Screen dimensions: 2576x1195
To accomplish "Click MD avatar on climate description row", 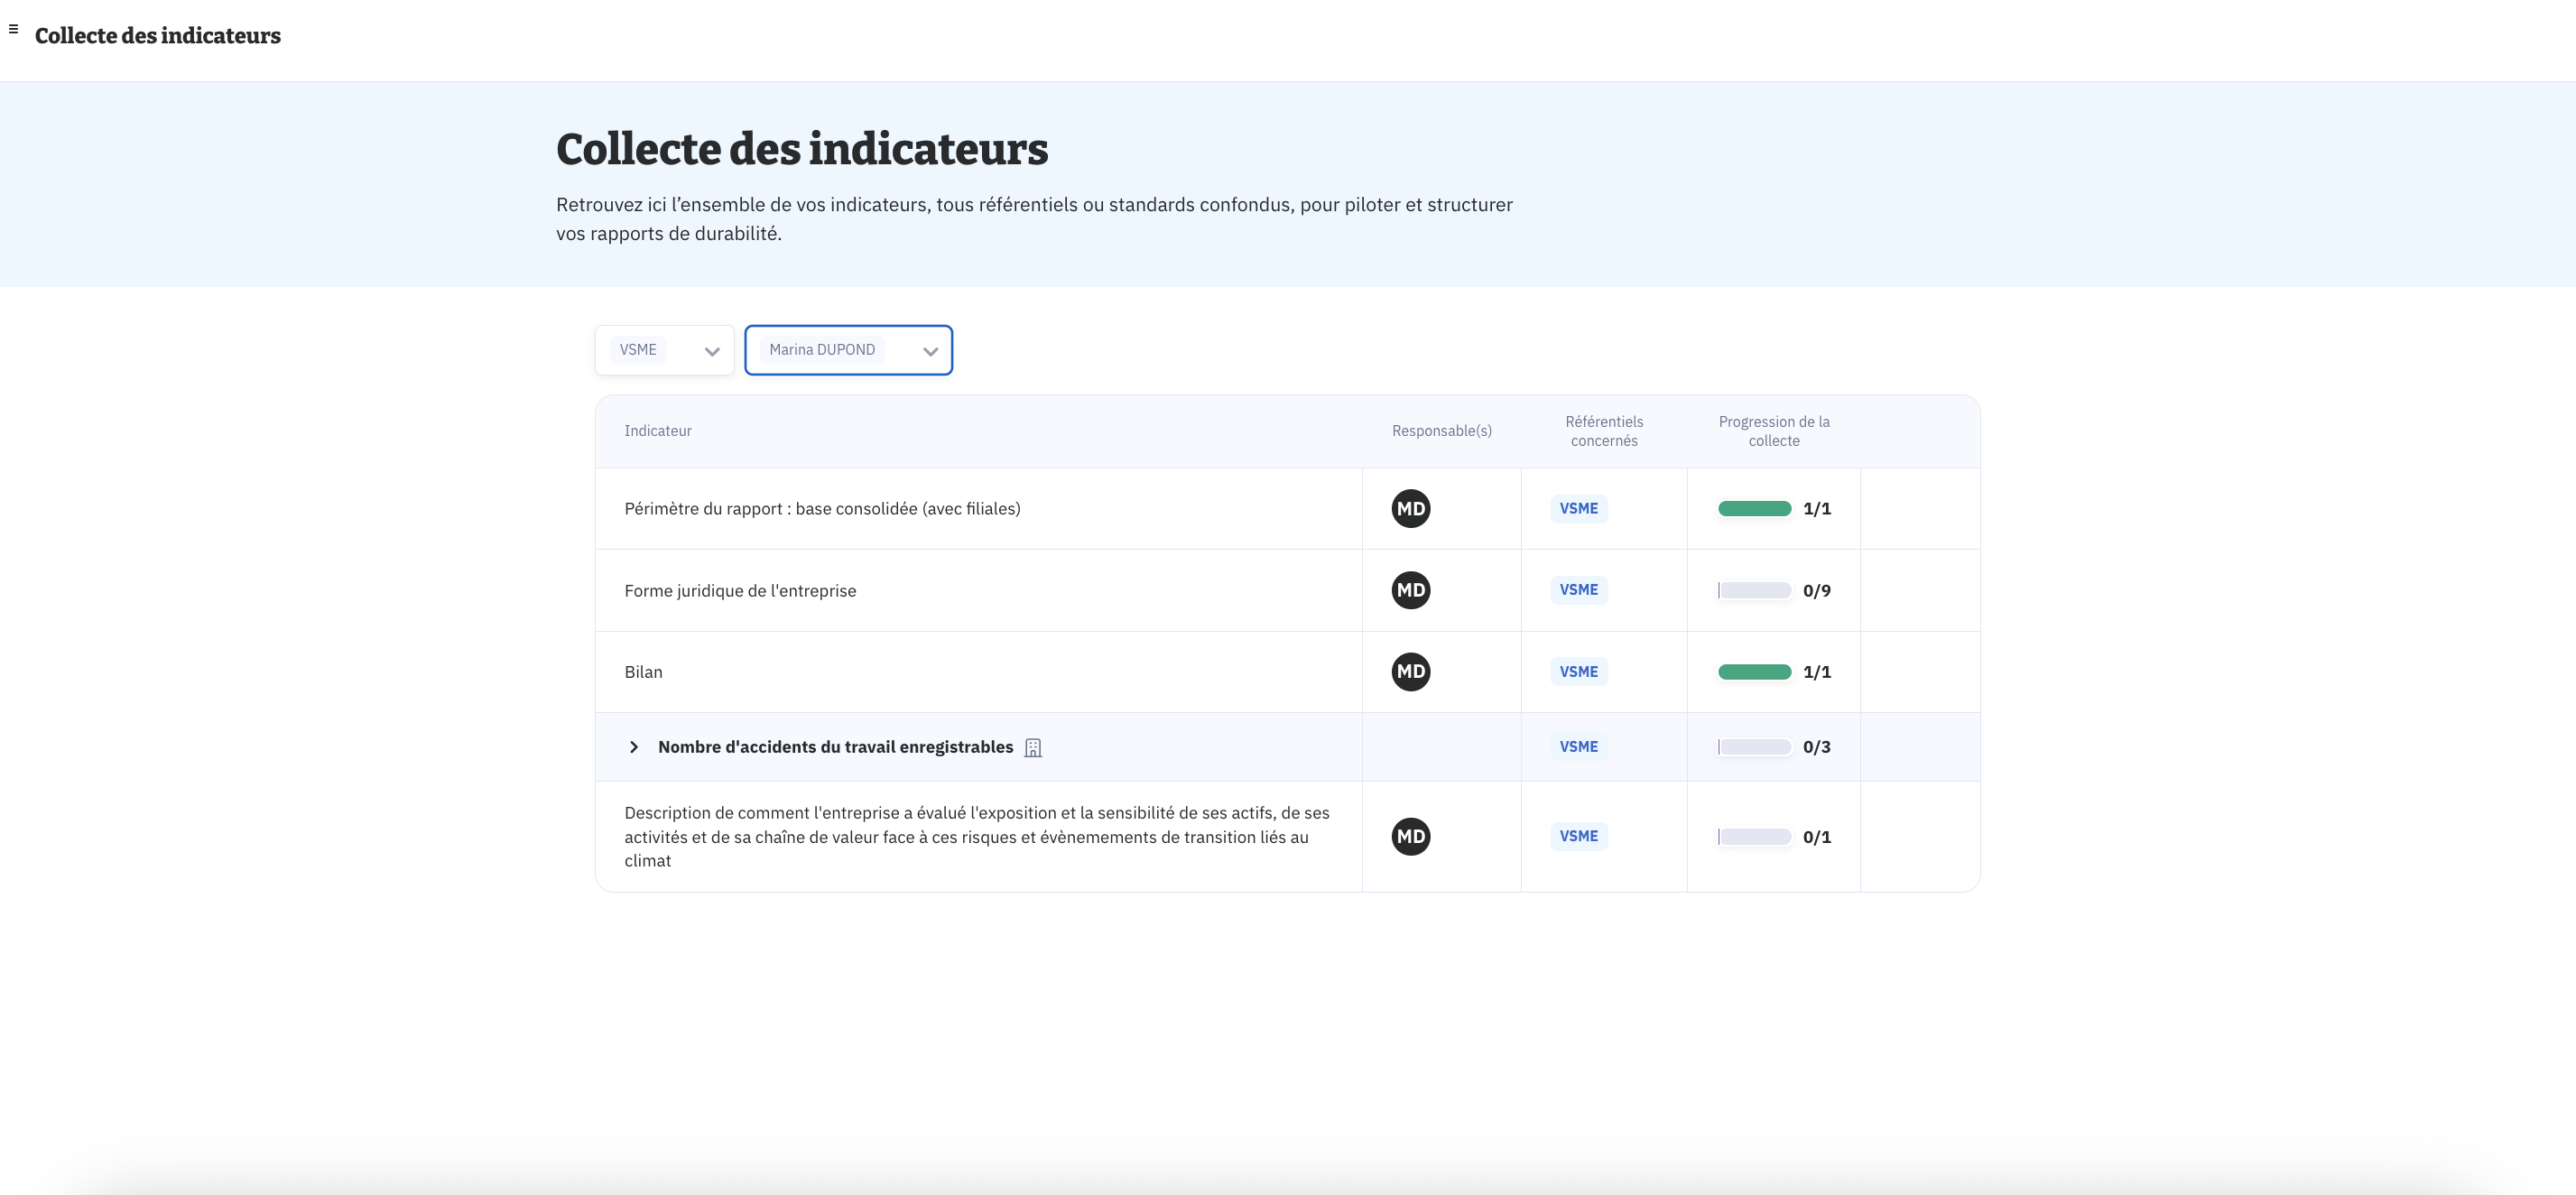I will click(1410, 837).
